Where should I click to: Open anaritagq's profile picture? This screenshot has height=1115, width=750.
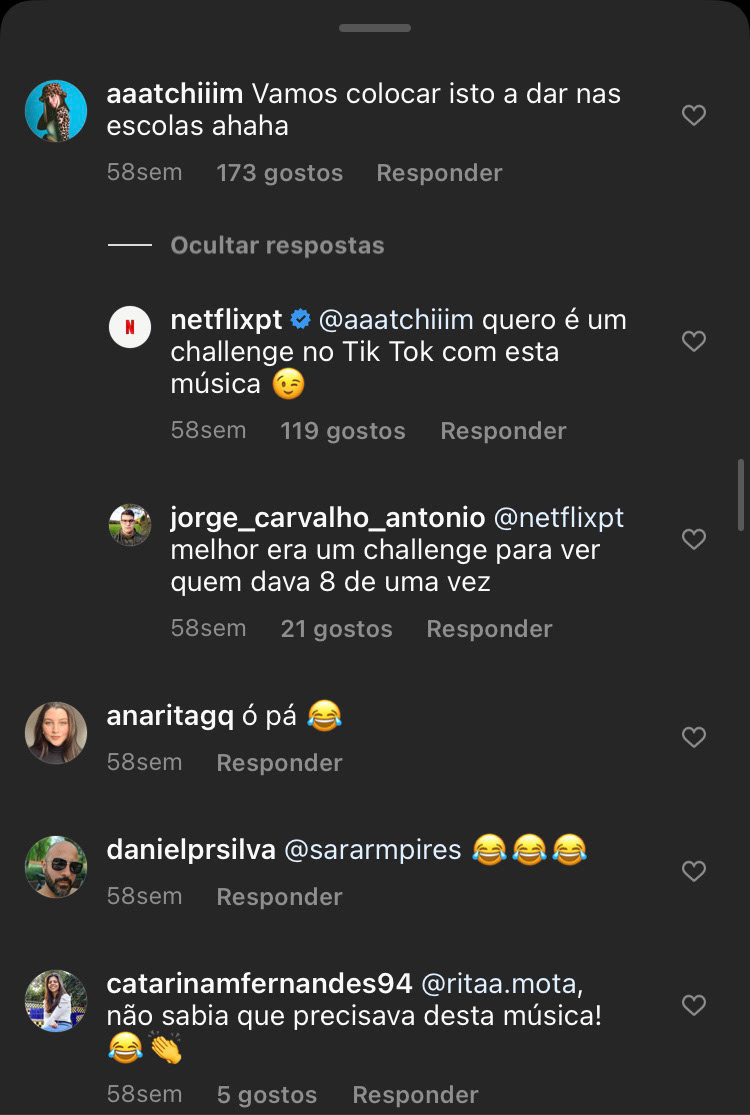pos(56,733)
